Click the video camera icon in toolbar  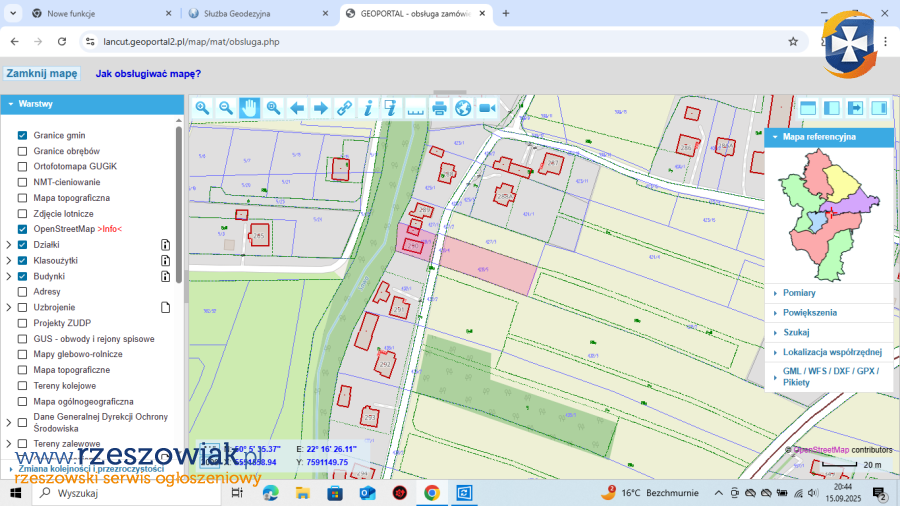pos(487,108)
